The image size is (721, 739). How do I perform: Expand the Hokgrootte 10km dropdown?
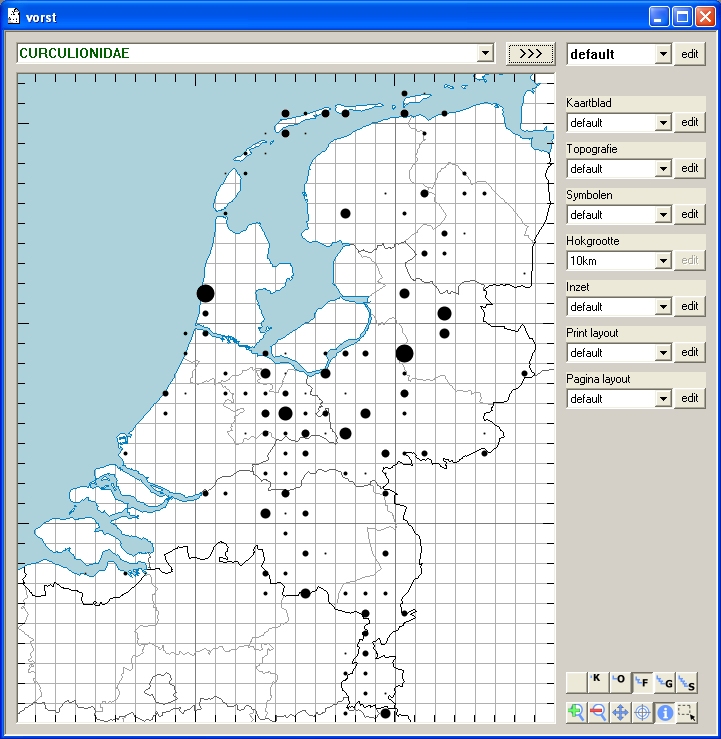coord(662,261)
